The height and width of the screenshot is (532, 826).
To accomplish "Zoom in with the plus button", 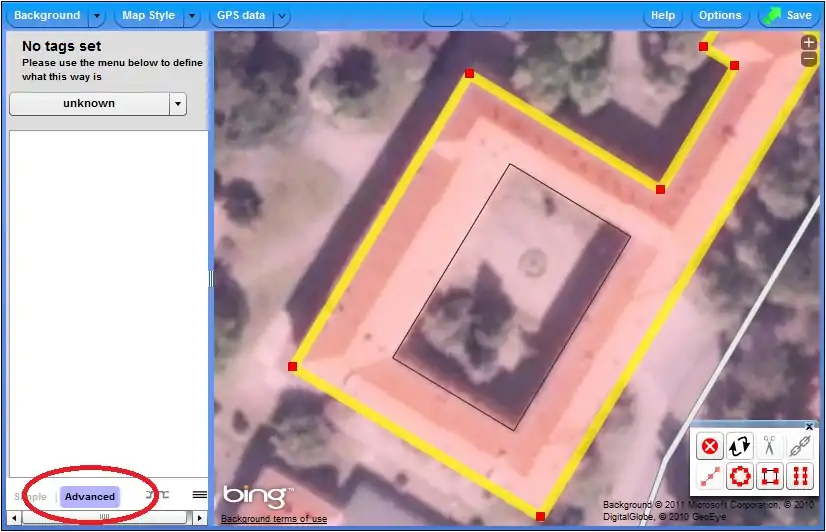I will tap(809, 43).
